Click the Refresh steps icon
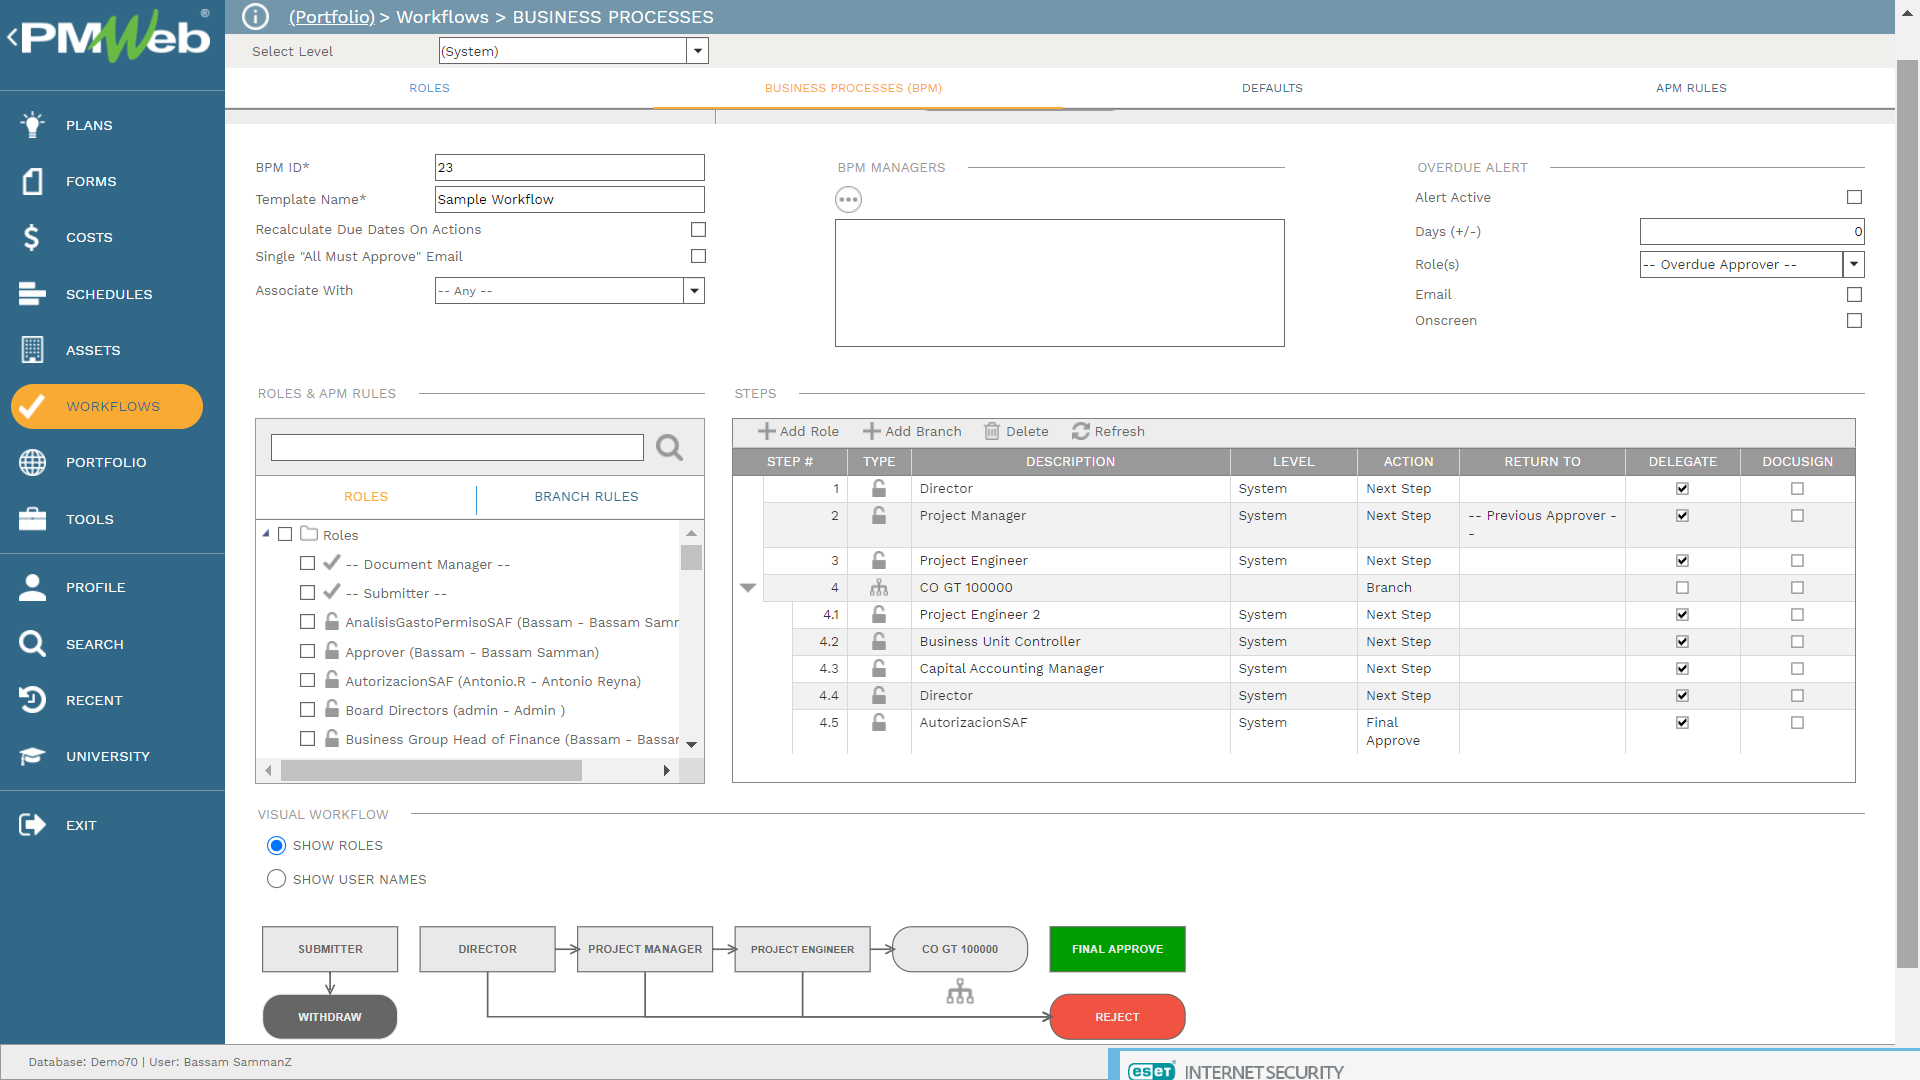Viewport: 1920px width, 1080px height. tap(1080, 431)
